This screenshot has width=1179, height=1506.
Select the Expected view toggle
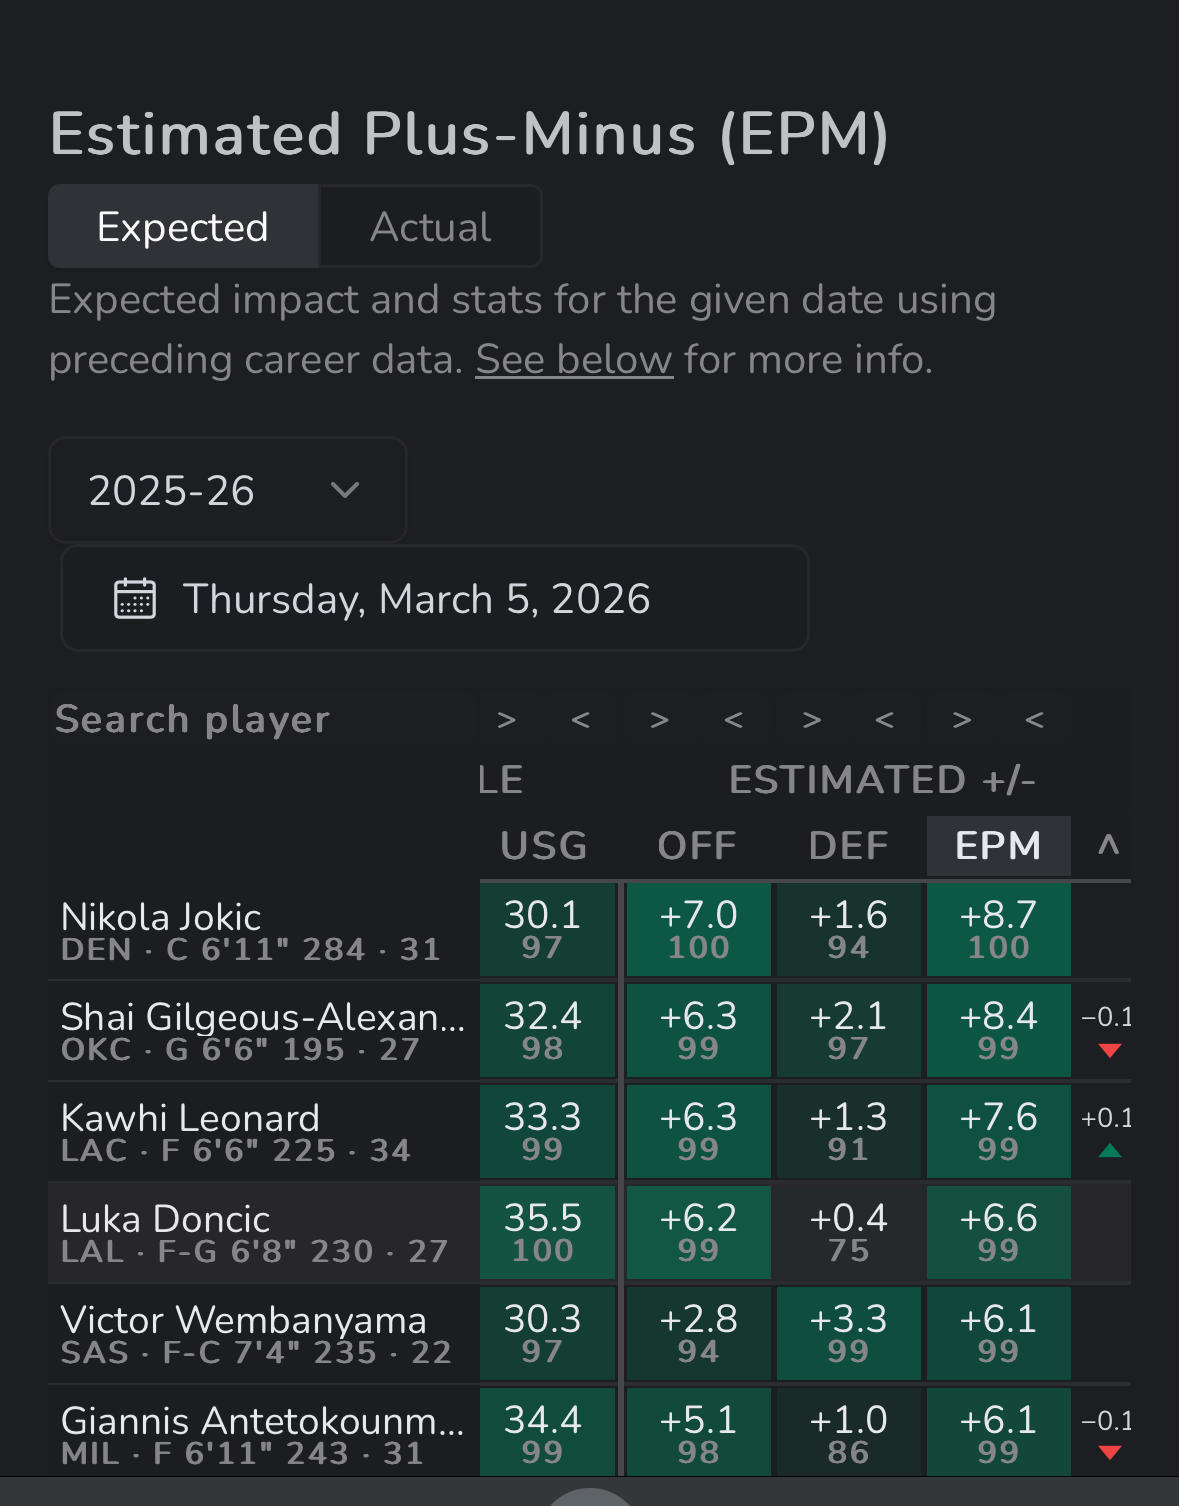pyautogui.click(x=183, y=227)
